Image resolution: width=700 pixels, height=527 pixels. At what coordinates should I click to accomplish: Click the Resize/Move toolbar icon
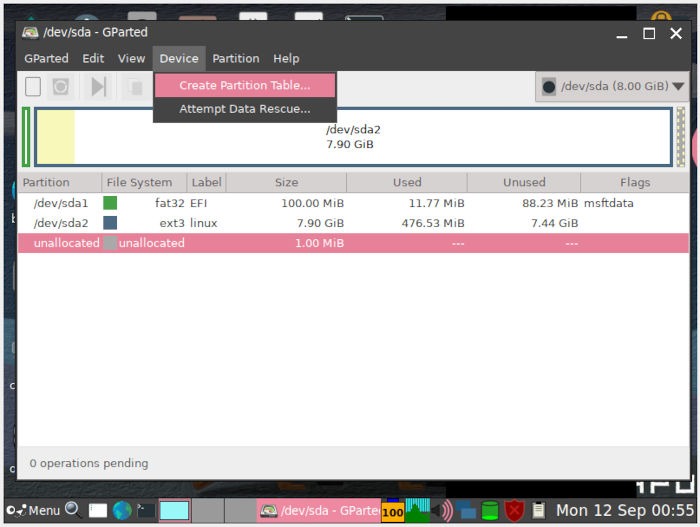[98, 87]
